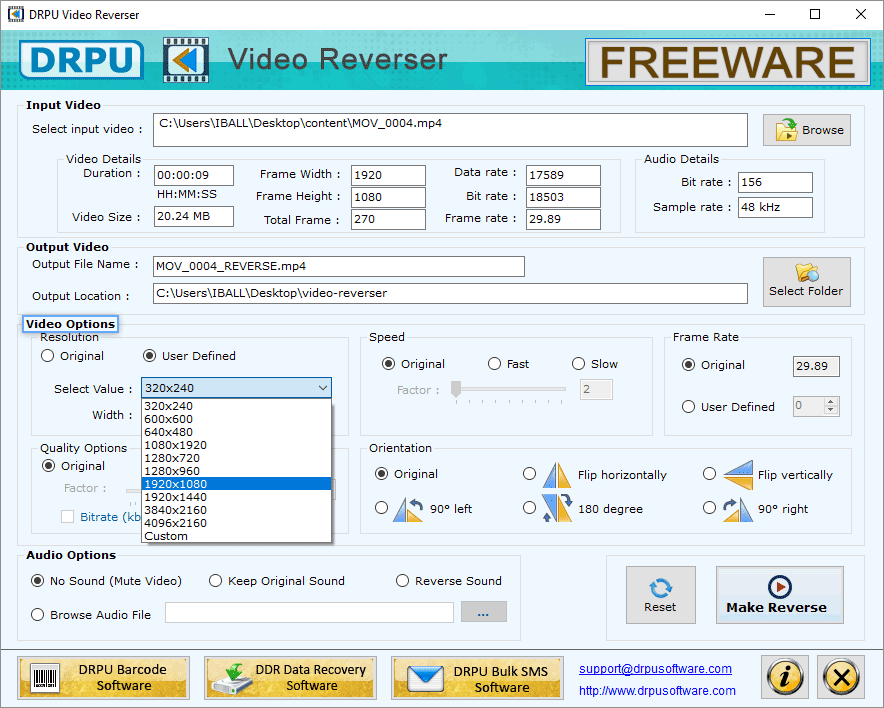Pick 3840x2160 from the resolution list
Image resolution: width=884 pixels, height=708 pixels.
point(236,510)
